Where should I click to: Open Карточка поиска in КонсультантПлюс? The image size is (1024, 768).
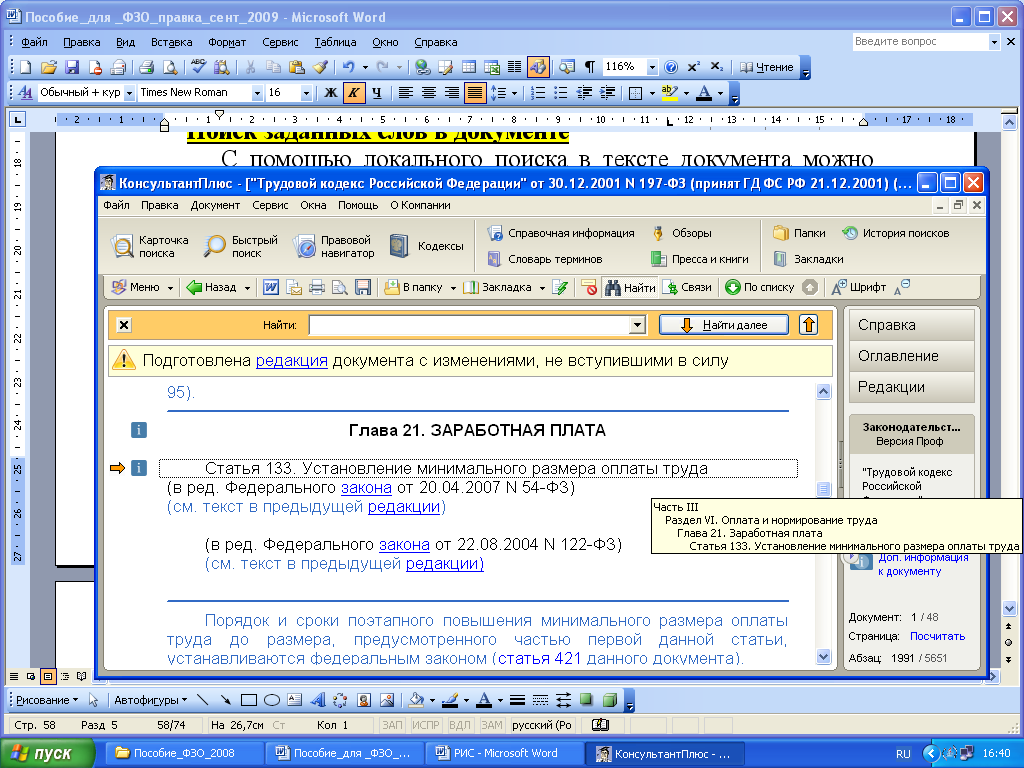(x=150, y=246)
